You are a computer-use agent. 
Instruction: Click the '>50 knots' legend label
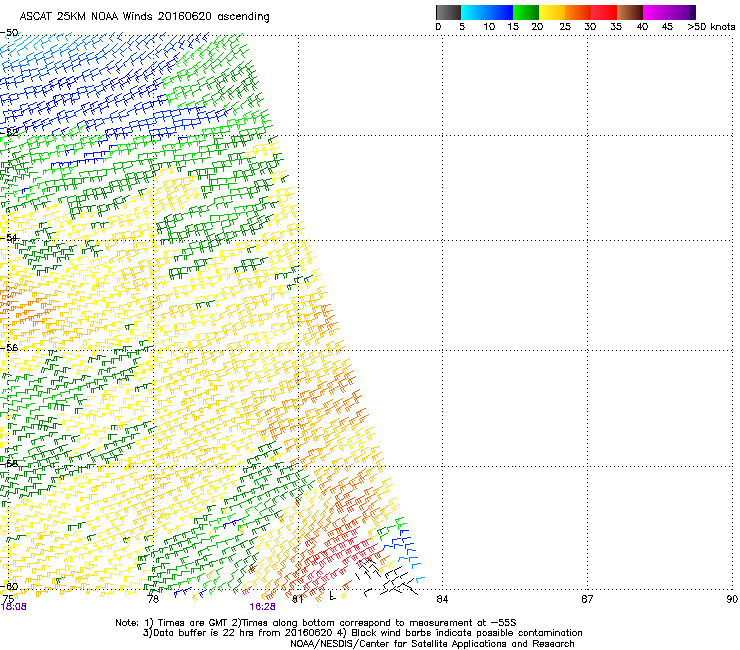[711, 27]
